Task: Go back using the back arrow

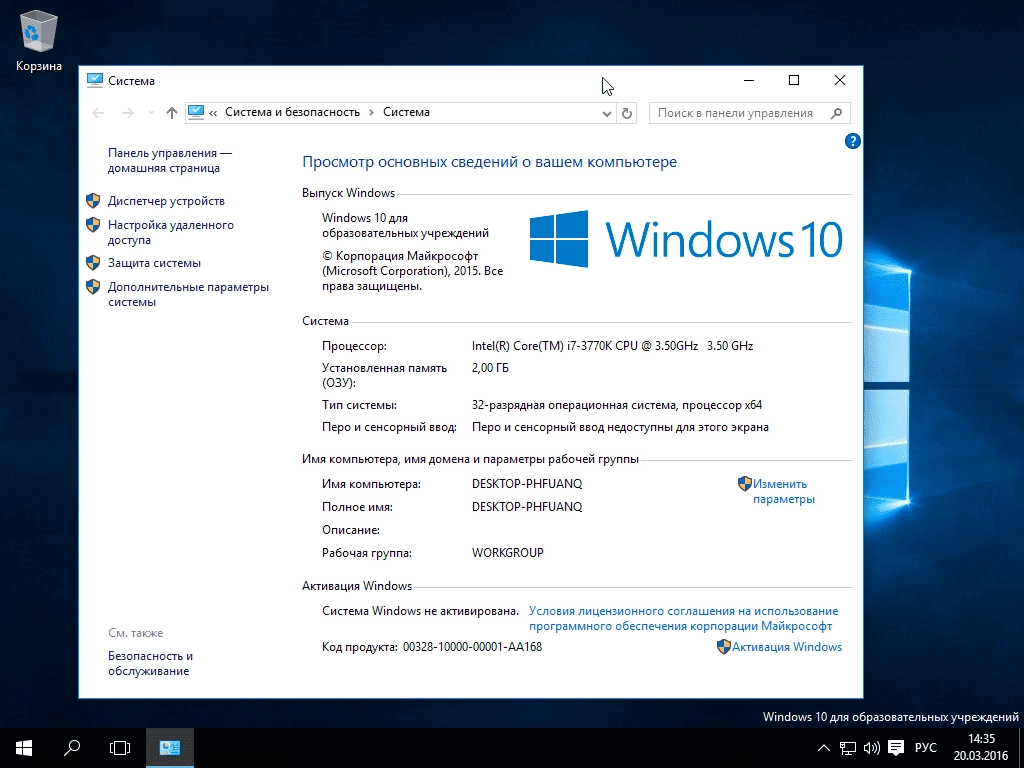Action: 98,113
